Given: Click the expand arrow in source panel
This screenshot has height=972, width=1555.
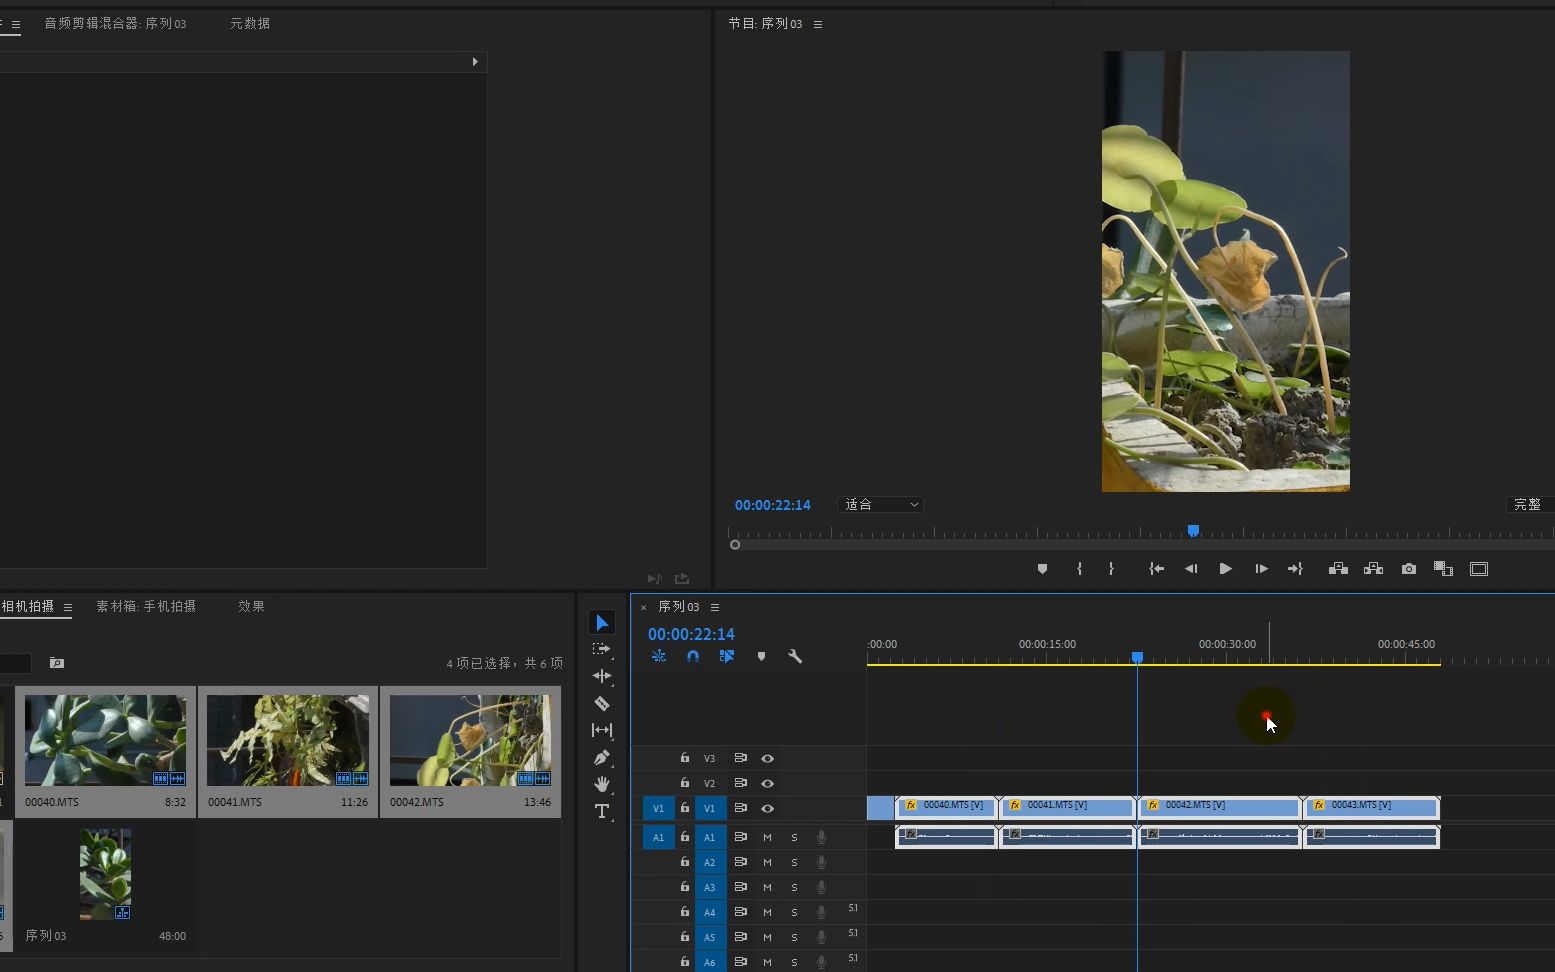Looking at the screenshot, I should (x=475, y=62).
